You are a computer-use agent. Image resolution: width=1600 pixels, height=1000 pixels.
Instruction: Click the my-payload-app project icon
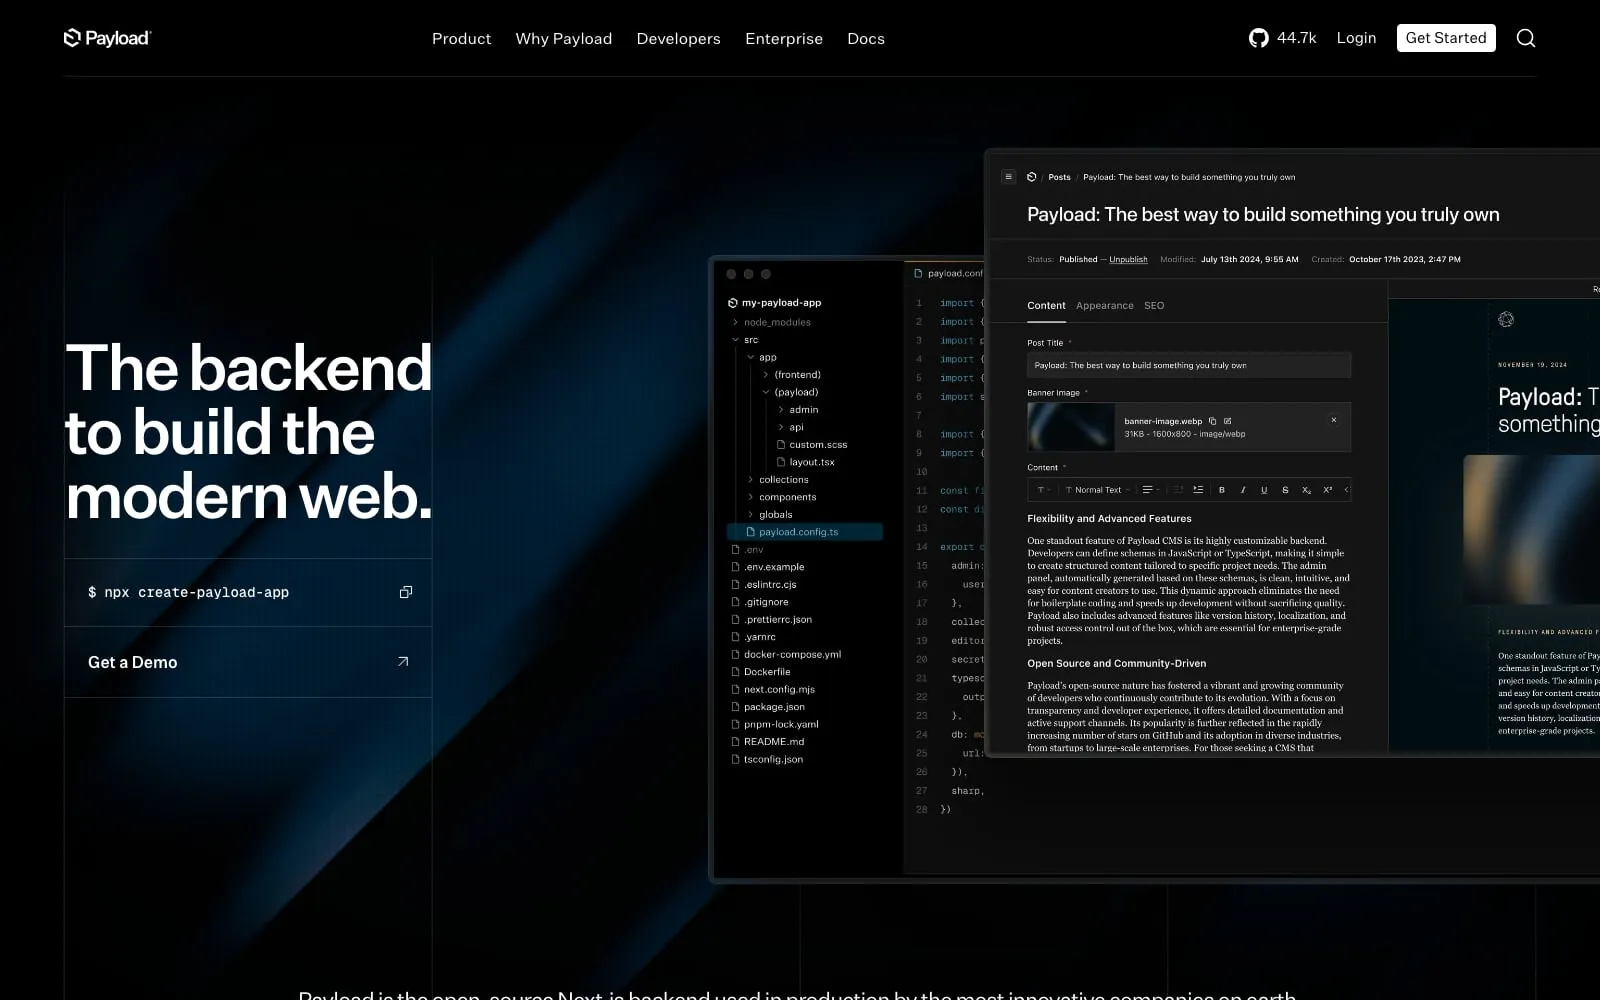[733, 303]
